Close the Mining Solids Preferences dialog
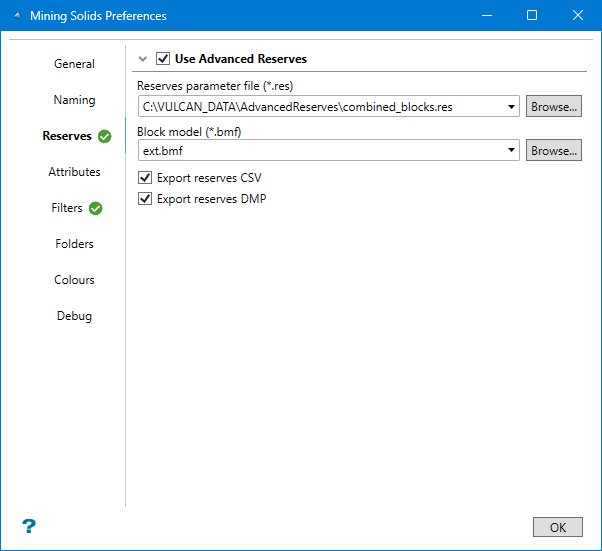Screen dimensions: 602x551 click(578, 16)
